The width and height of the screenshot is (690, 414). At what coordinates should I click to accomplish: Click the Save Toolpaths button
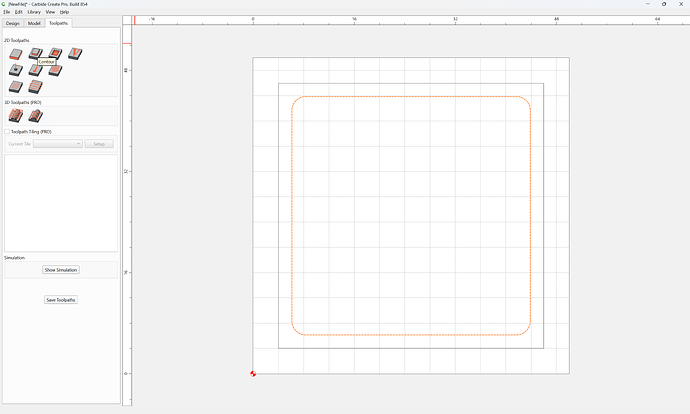click(61, 300)
